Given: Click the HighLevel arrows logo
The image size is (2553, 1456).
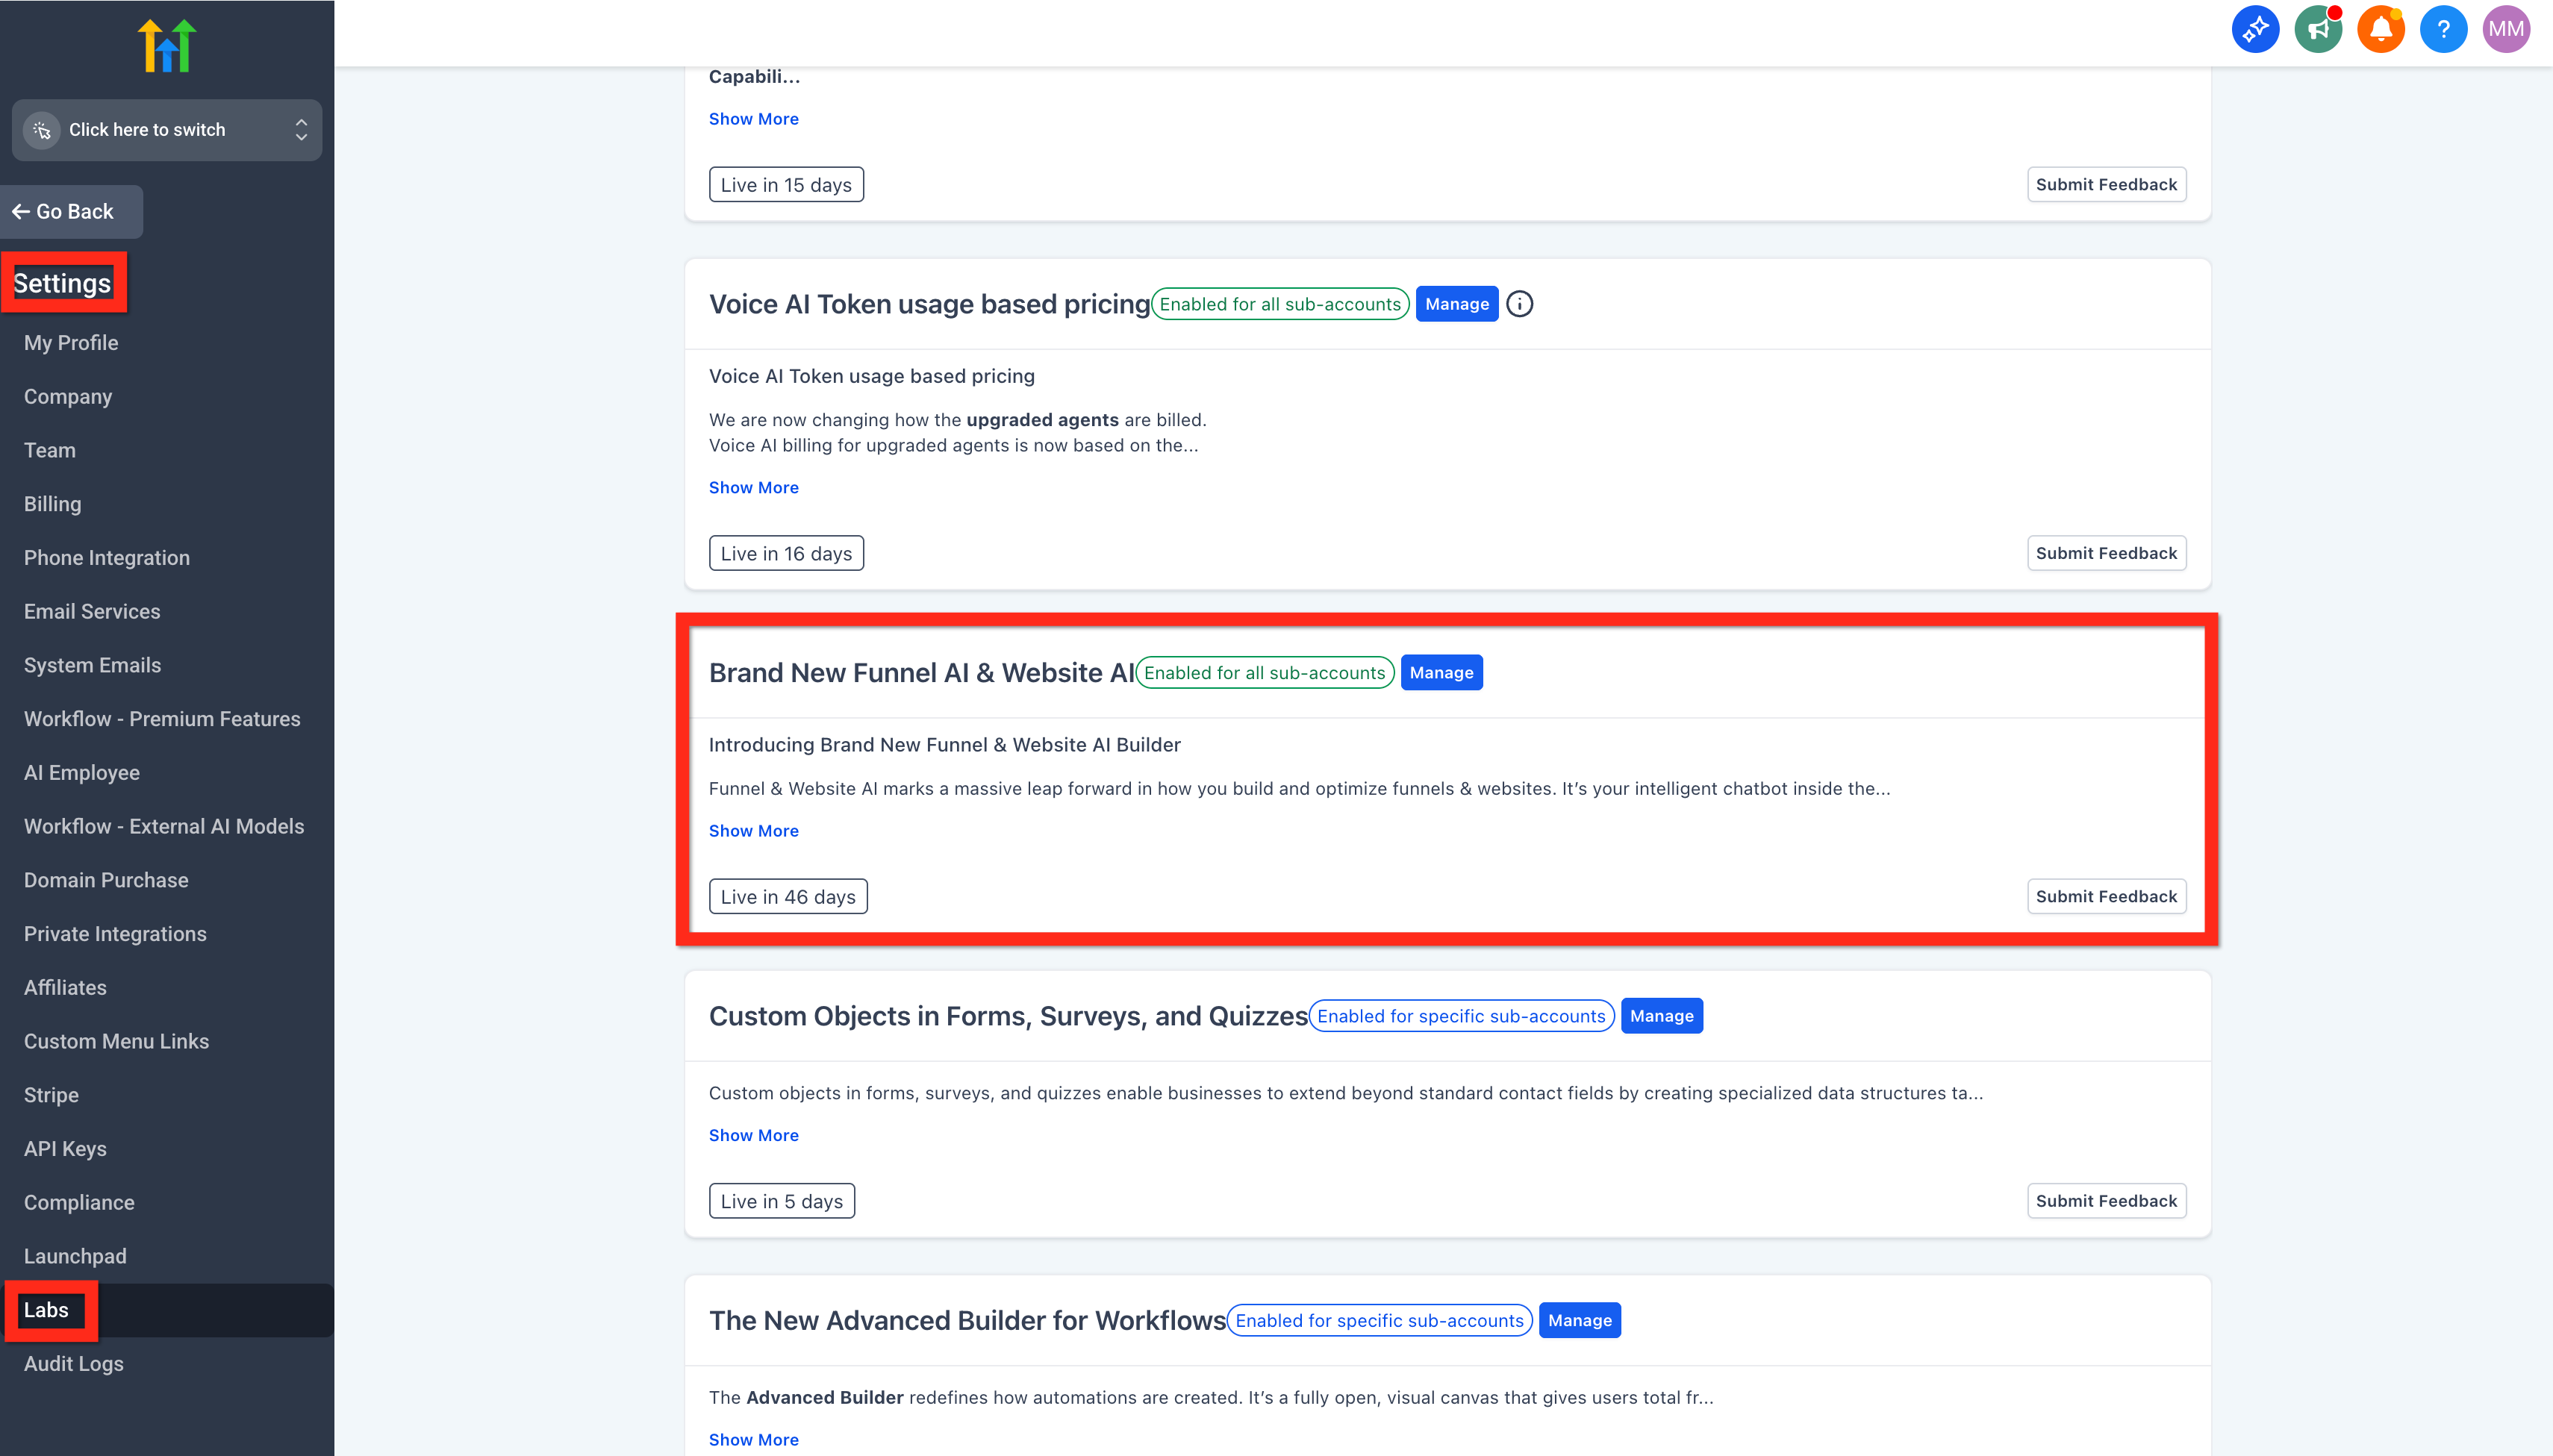Looking at the screenshot, I should coord(167,46).
